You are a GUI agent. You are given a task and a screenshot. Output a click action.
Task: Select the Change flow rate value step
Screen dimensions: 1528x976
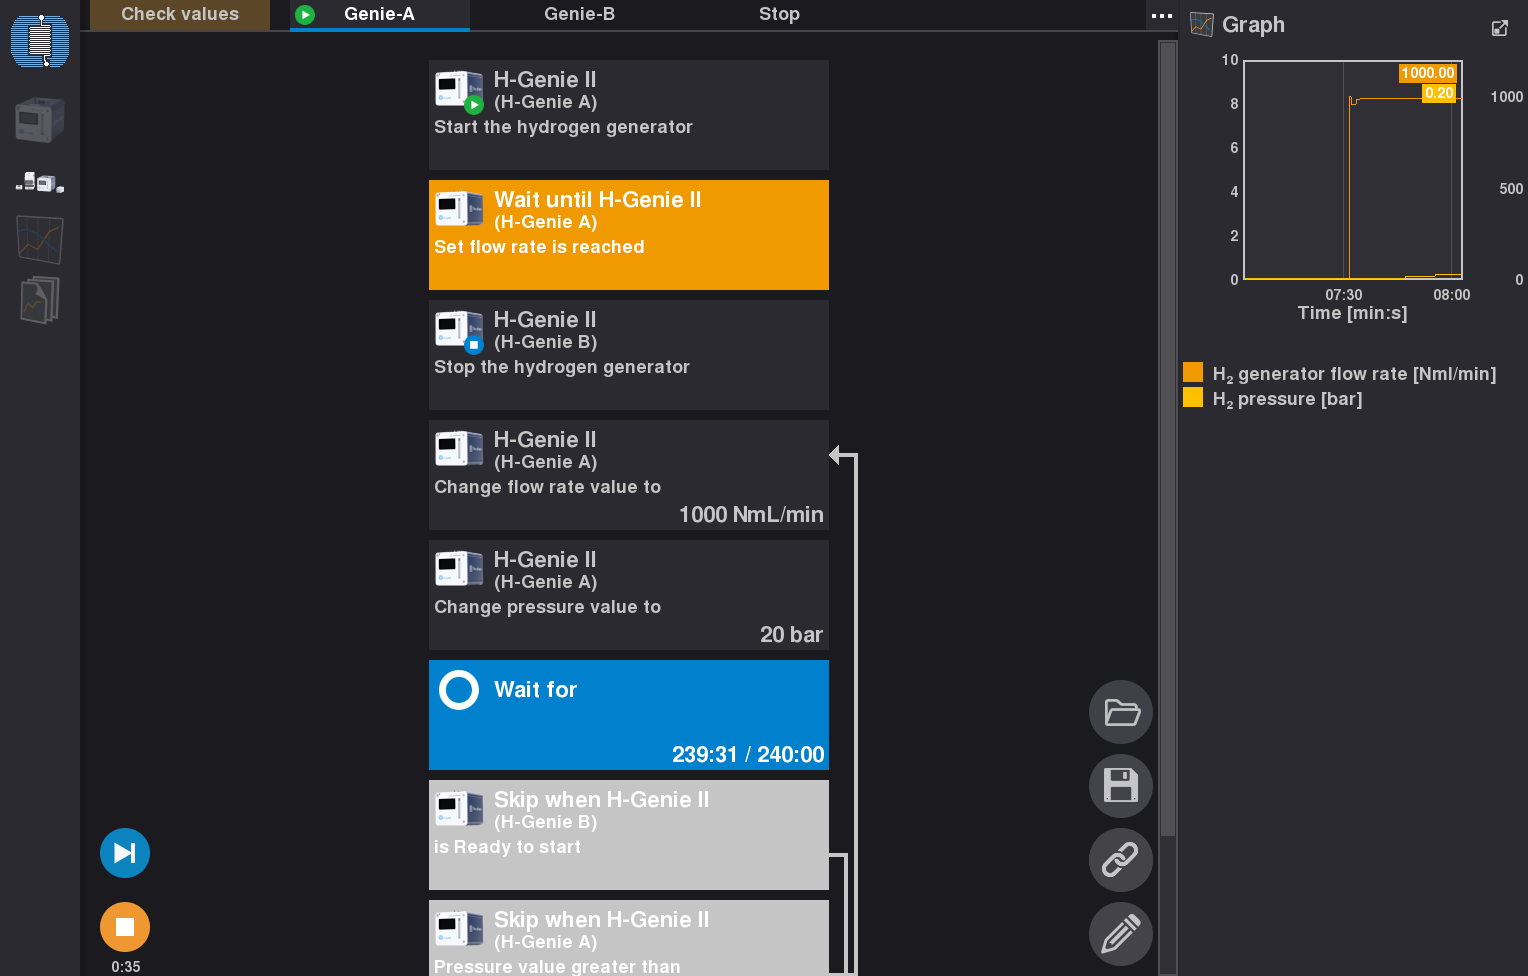click(x=629, y=475)
